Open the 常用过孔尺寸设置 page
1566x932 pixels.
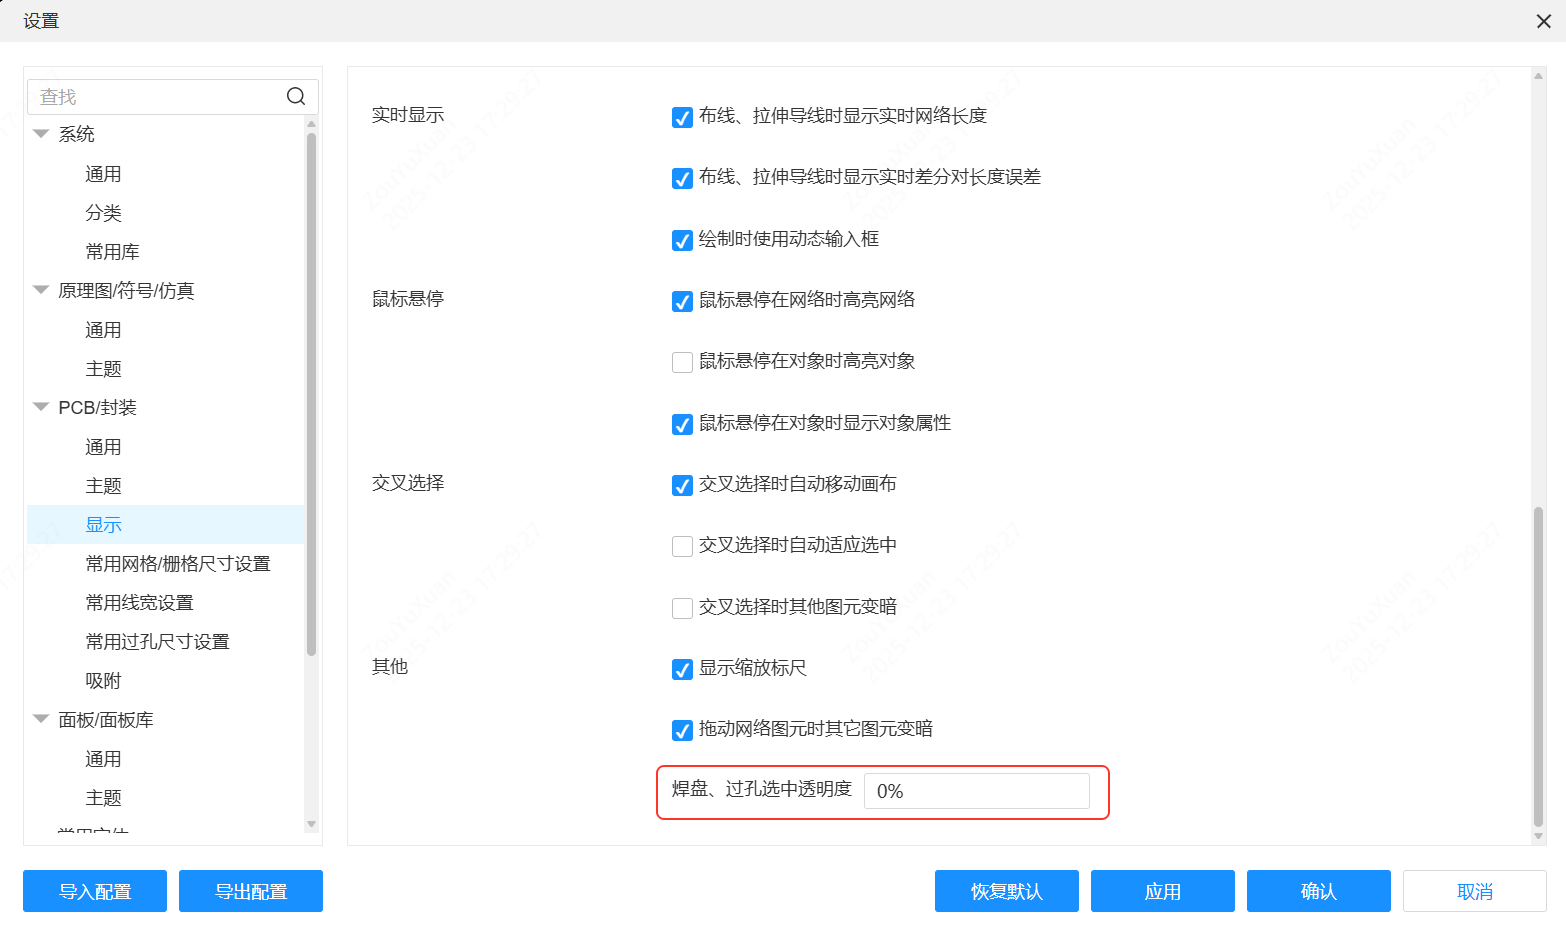pos(154,641)
